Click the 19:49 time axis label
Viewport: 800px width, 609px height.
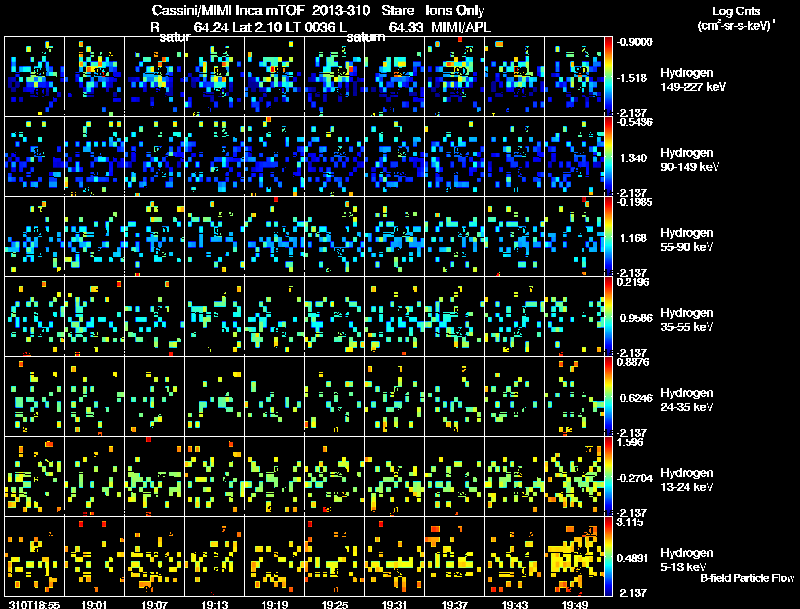coord(575,604)
